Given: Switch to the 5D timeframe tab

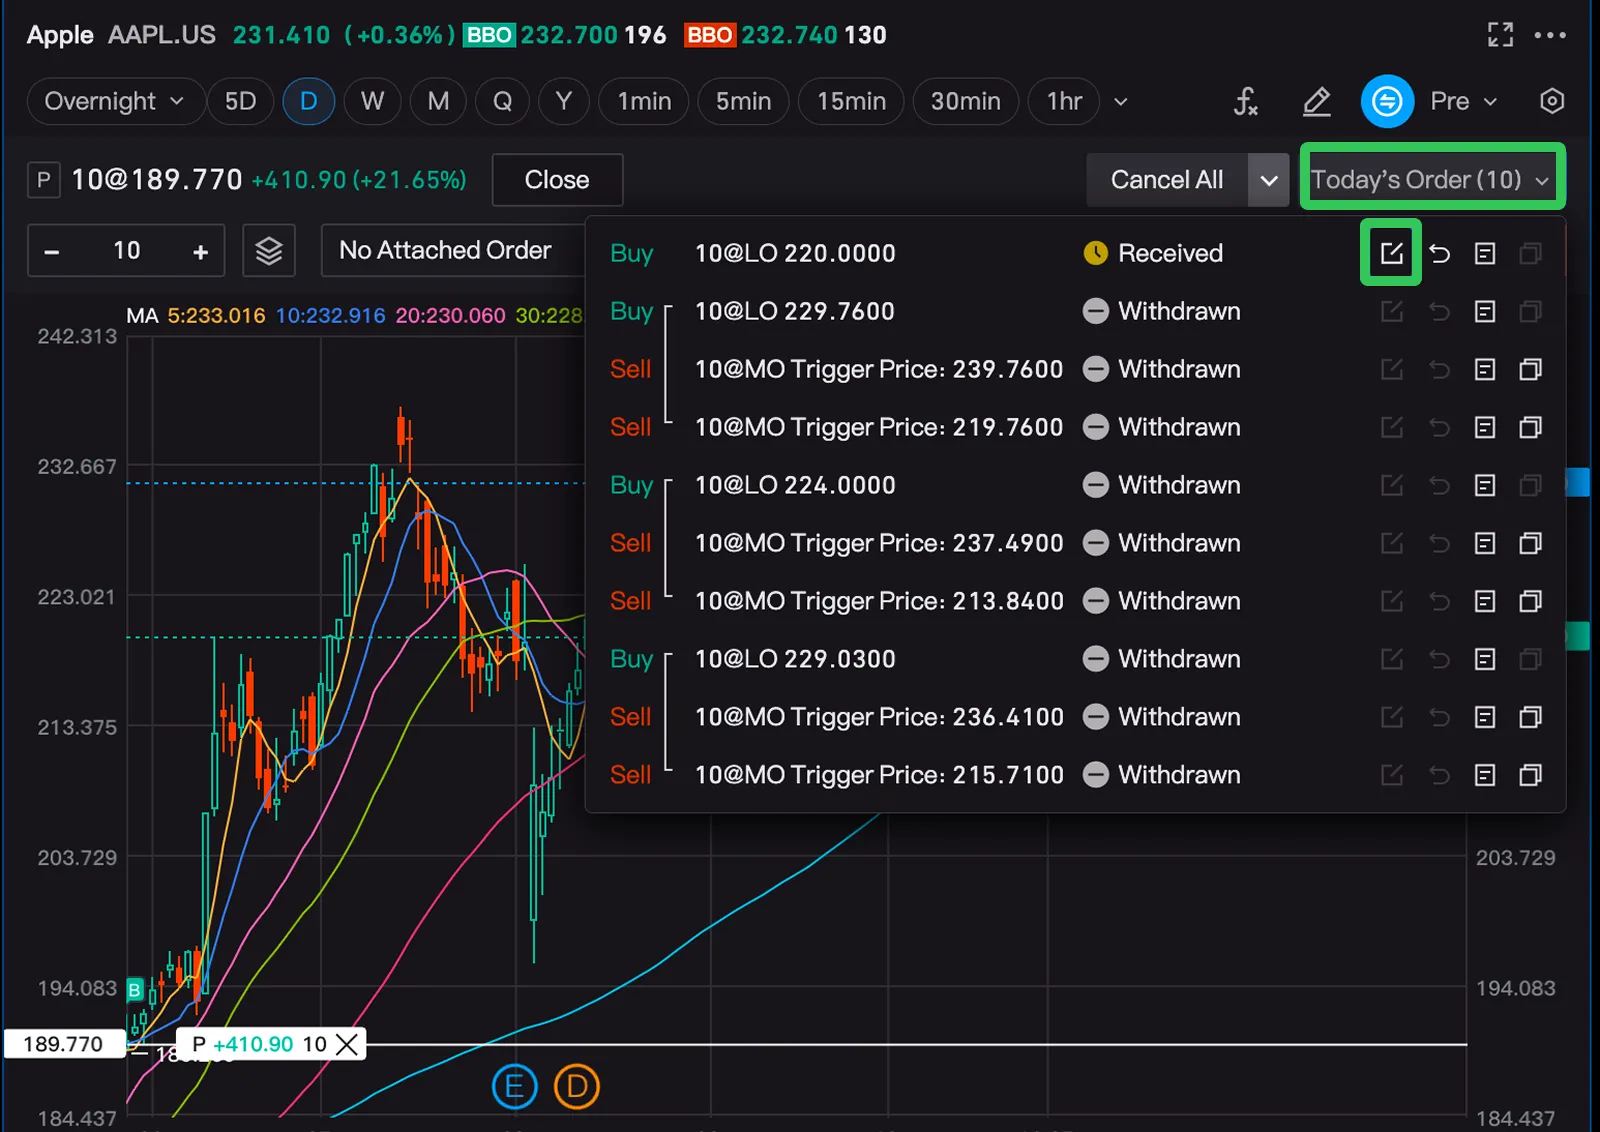Looking at the screenshot, I should click(x=240, y=101).
